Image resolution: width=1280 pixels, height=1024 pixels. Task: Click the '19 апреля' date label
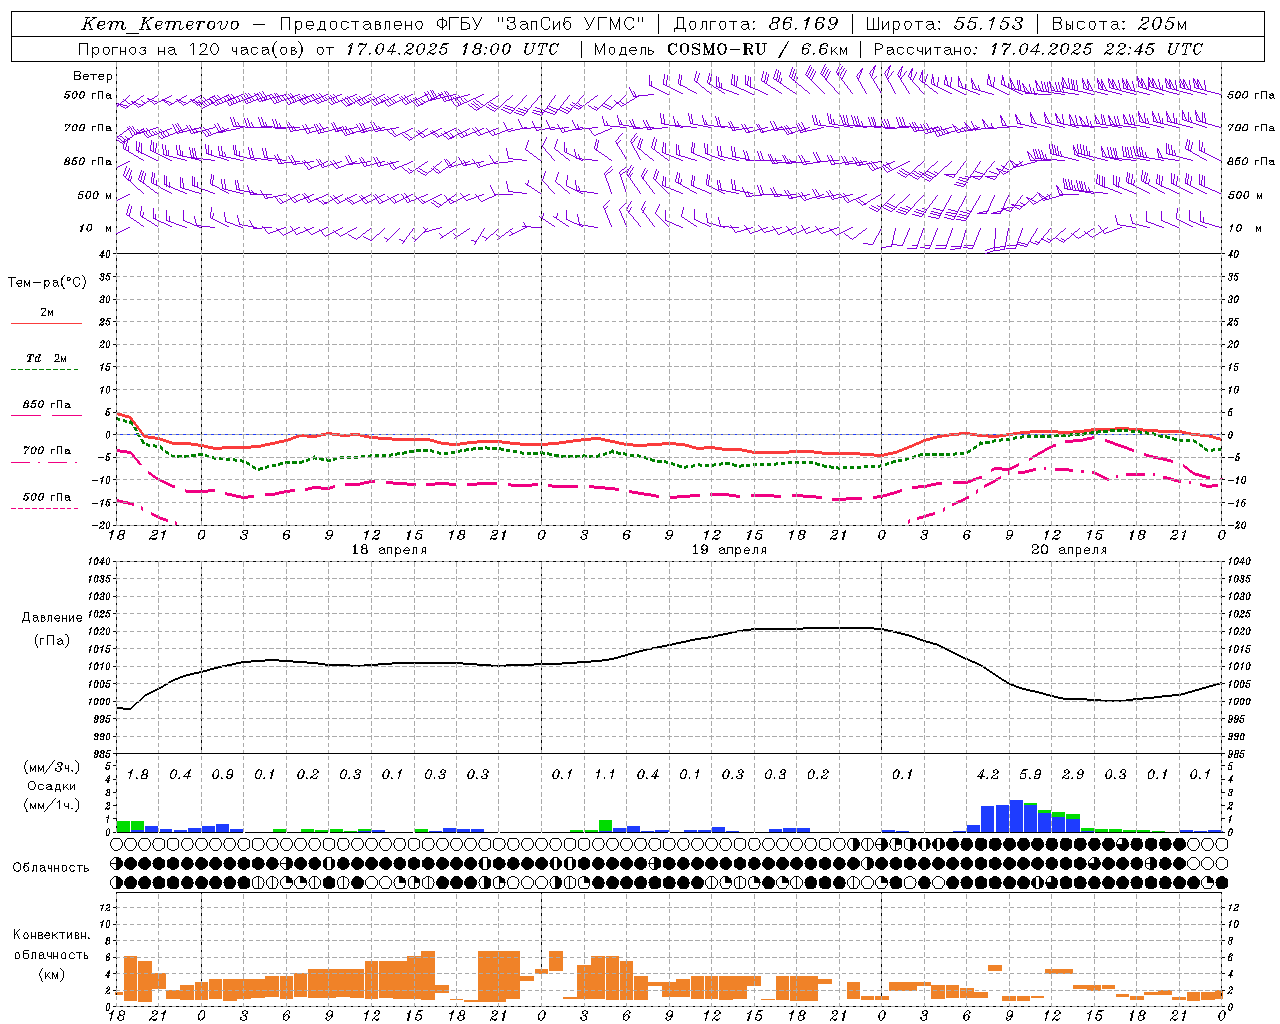click(x=729, y=550)
